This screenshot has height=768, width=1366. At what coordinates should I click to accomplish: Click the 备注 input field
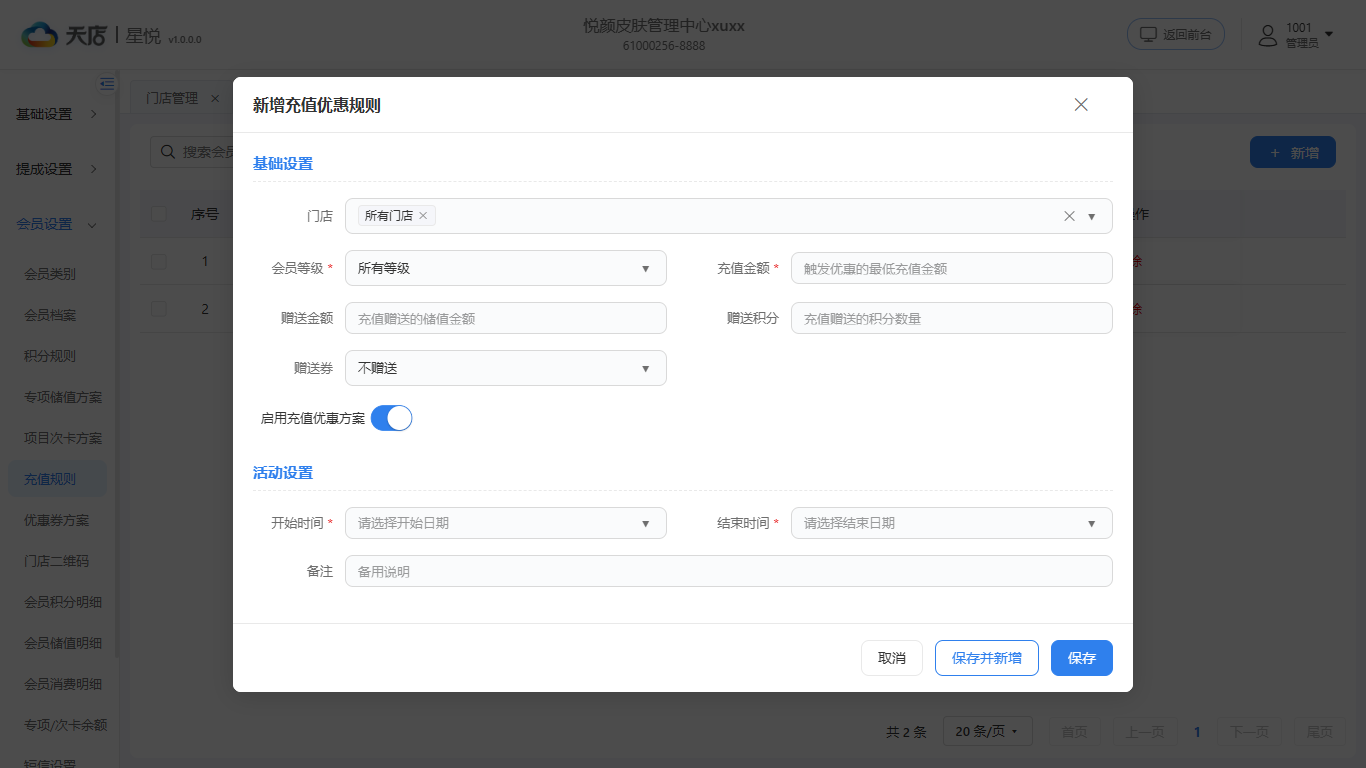click(728, 571)
